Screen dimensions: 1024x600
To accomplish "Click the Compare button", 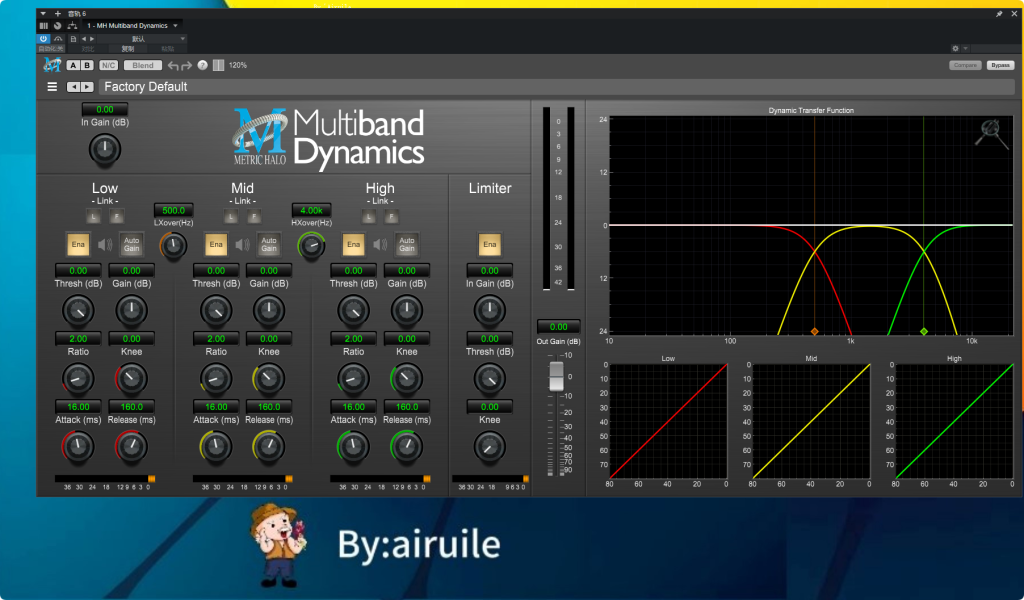I will [965, 65].
